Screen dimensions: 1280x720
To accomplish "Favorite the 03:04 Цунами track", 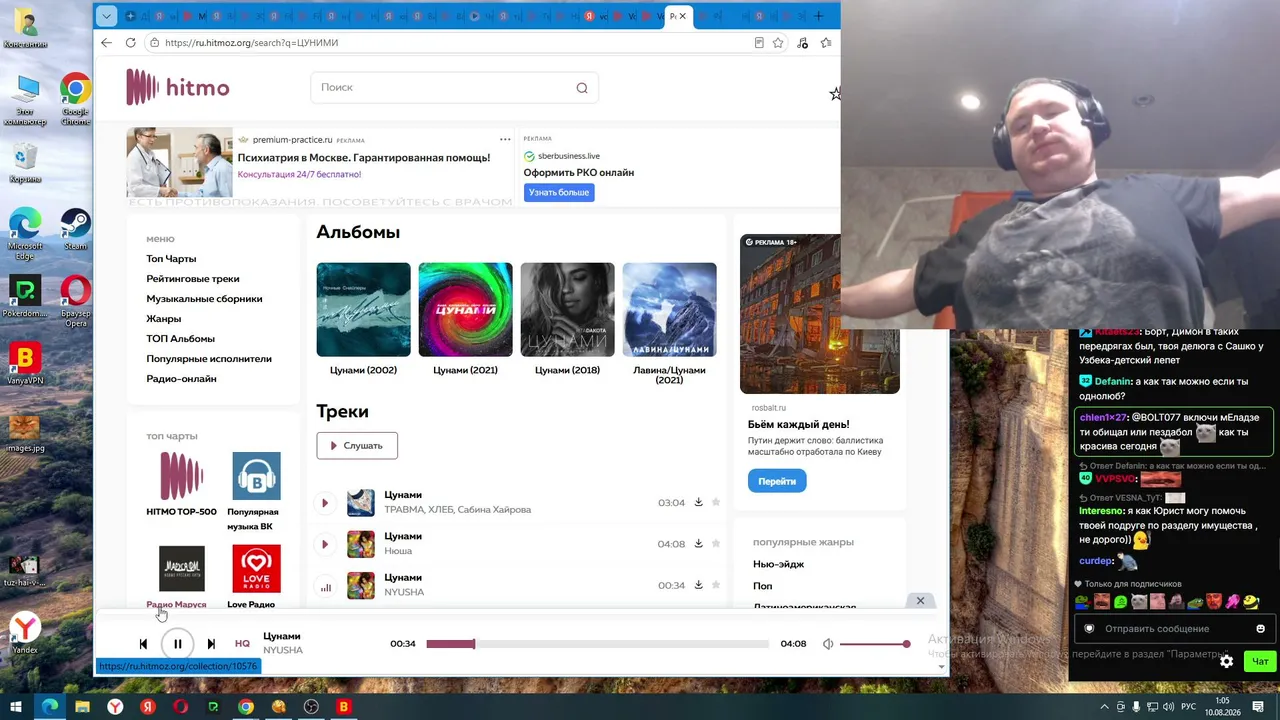I will click(716, 502).
